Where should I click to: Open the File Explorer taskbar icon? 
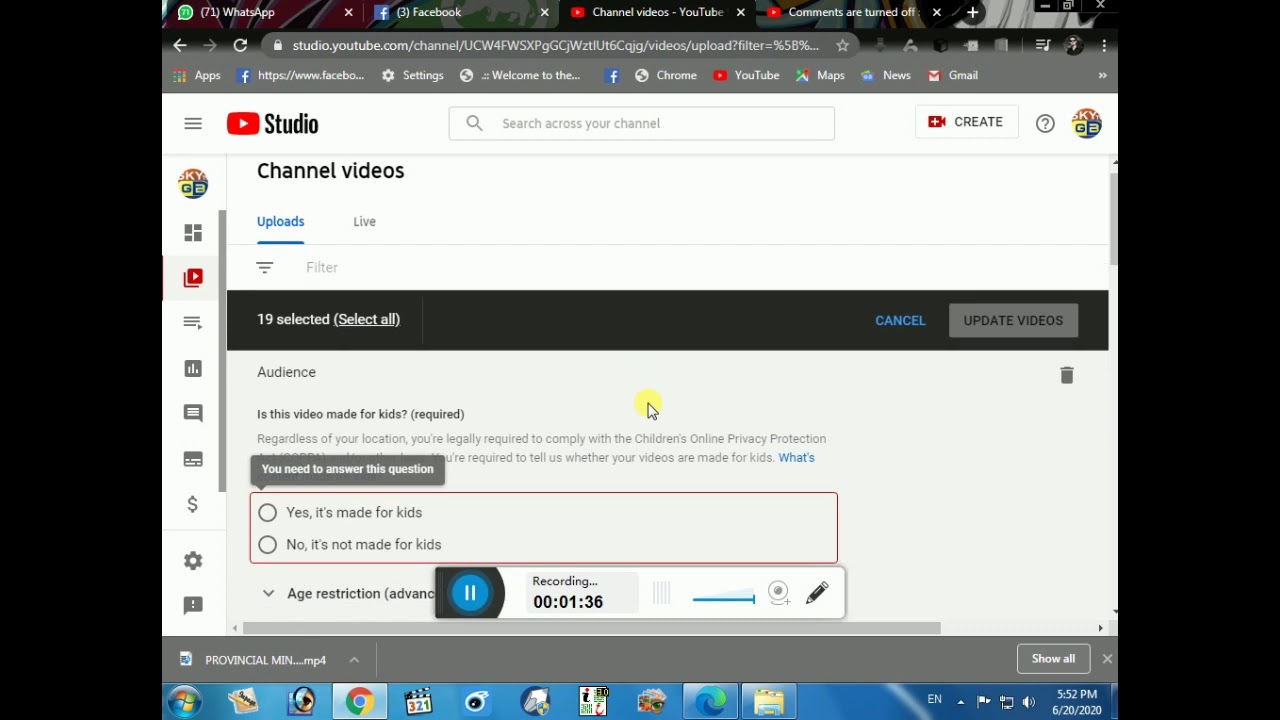768,702
